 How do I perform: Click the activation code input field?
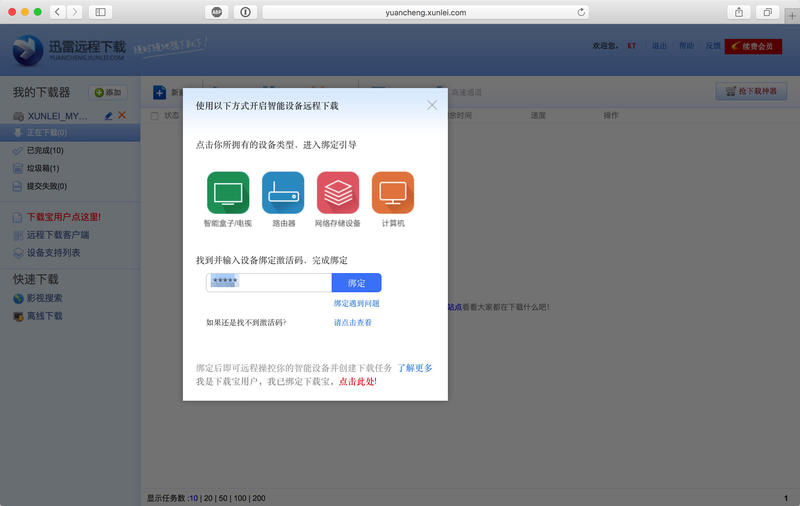coord(269,283)
